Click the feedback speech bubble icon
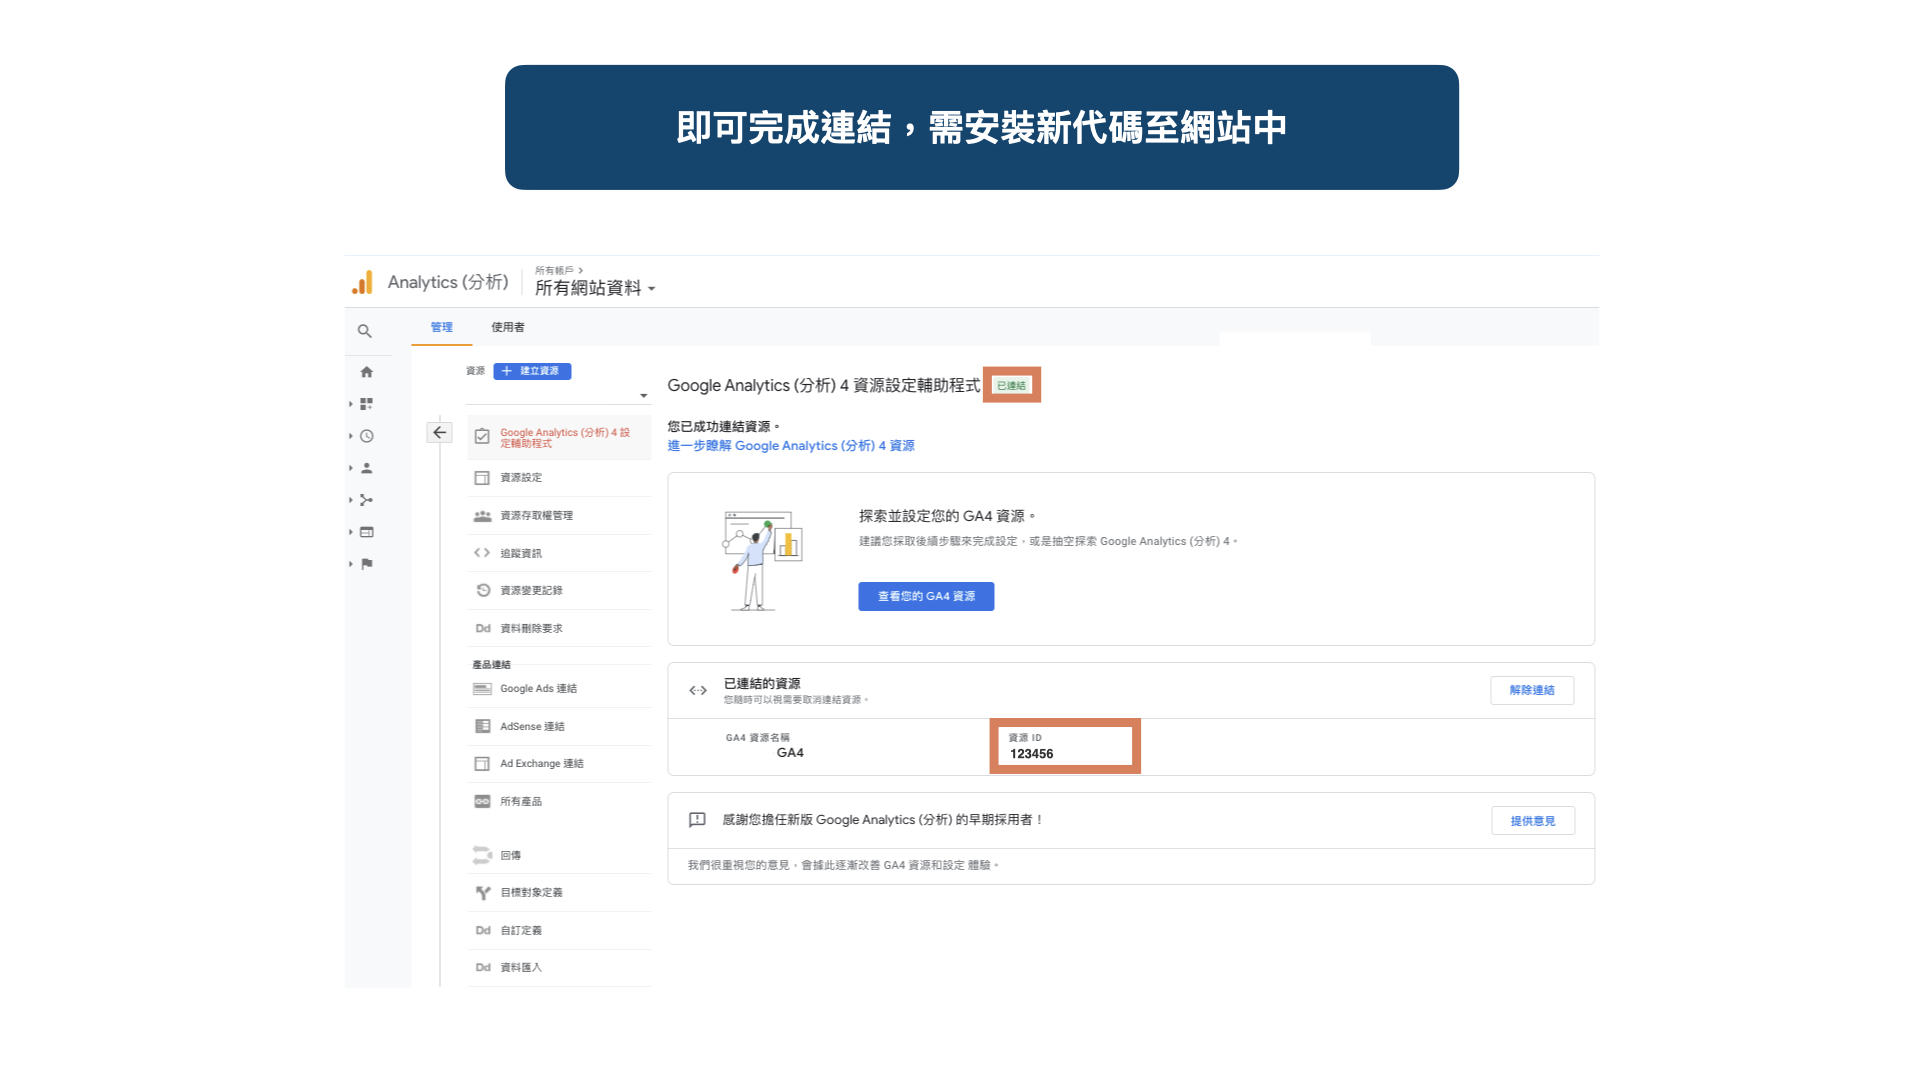 click(x=697, y=820)
